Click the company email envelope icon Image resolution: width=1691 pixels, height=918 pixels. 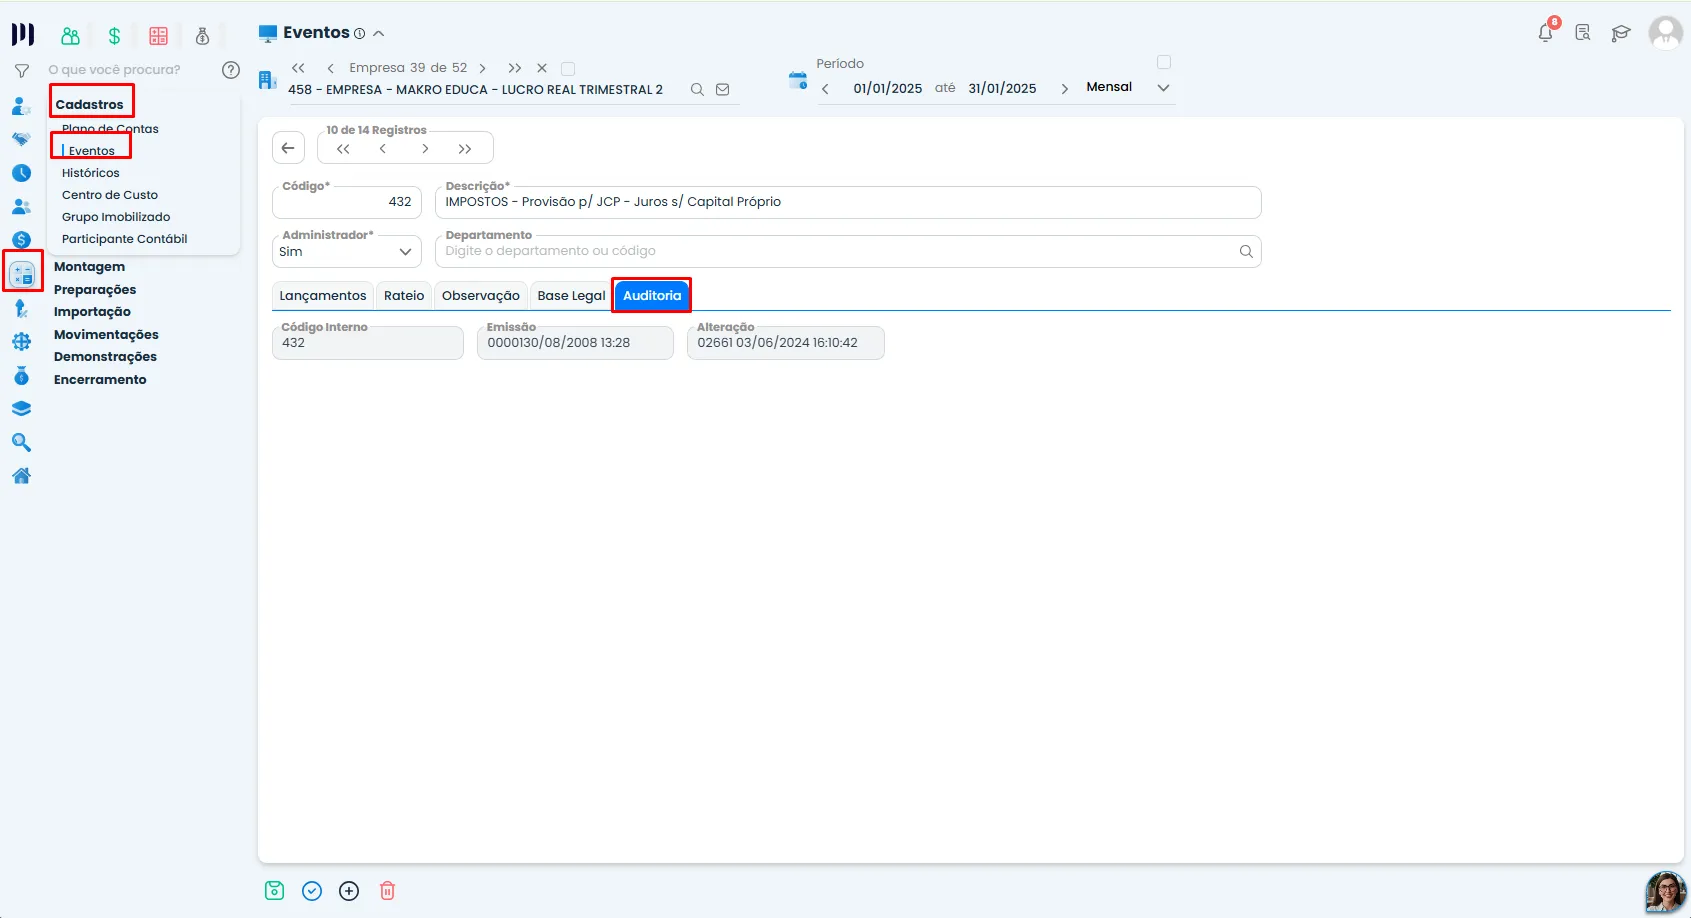click(x=723, y=90)
